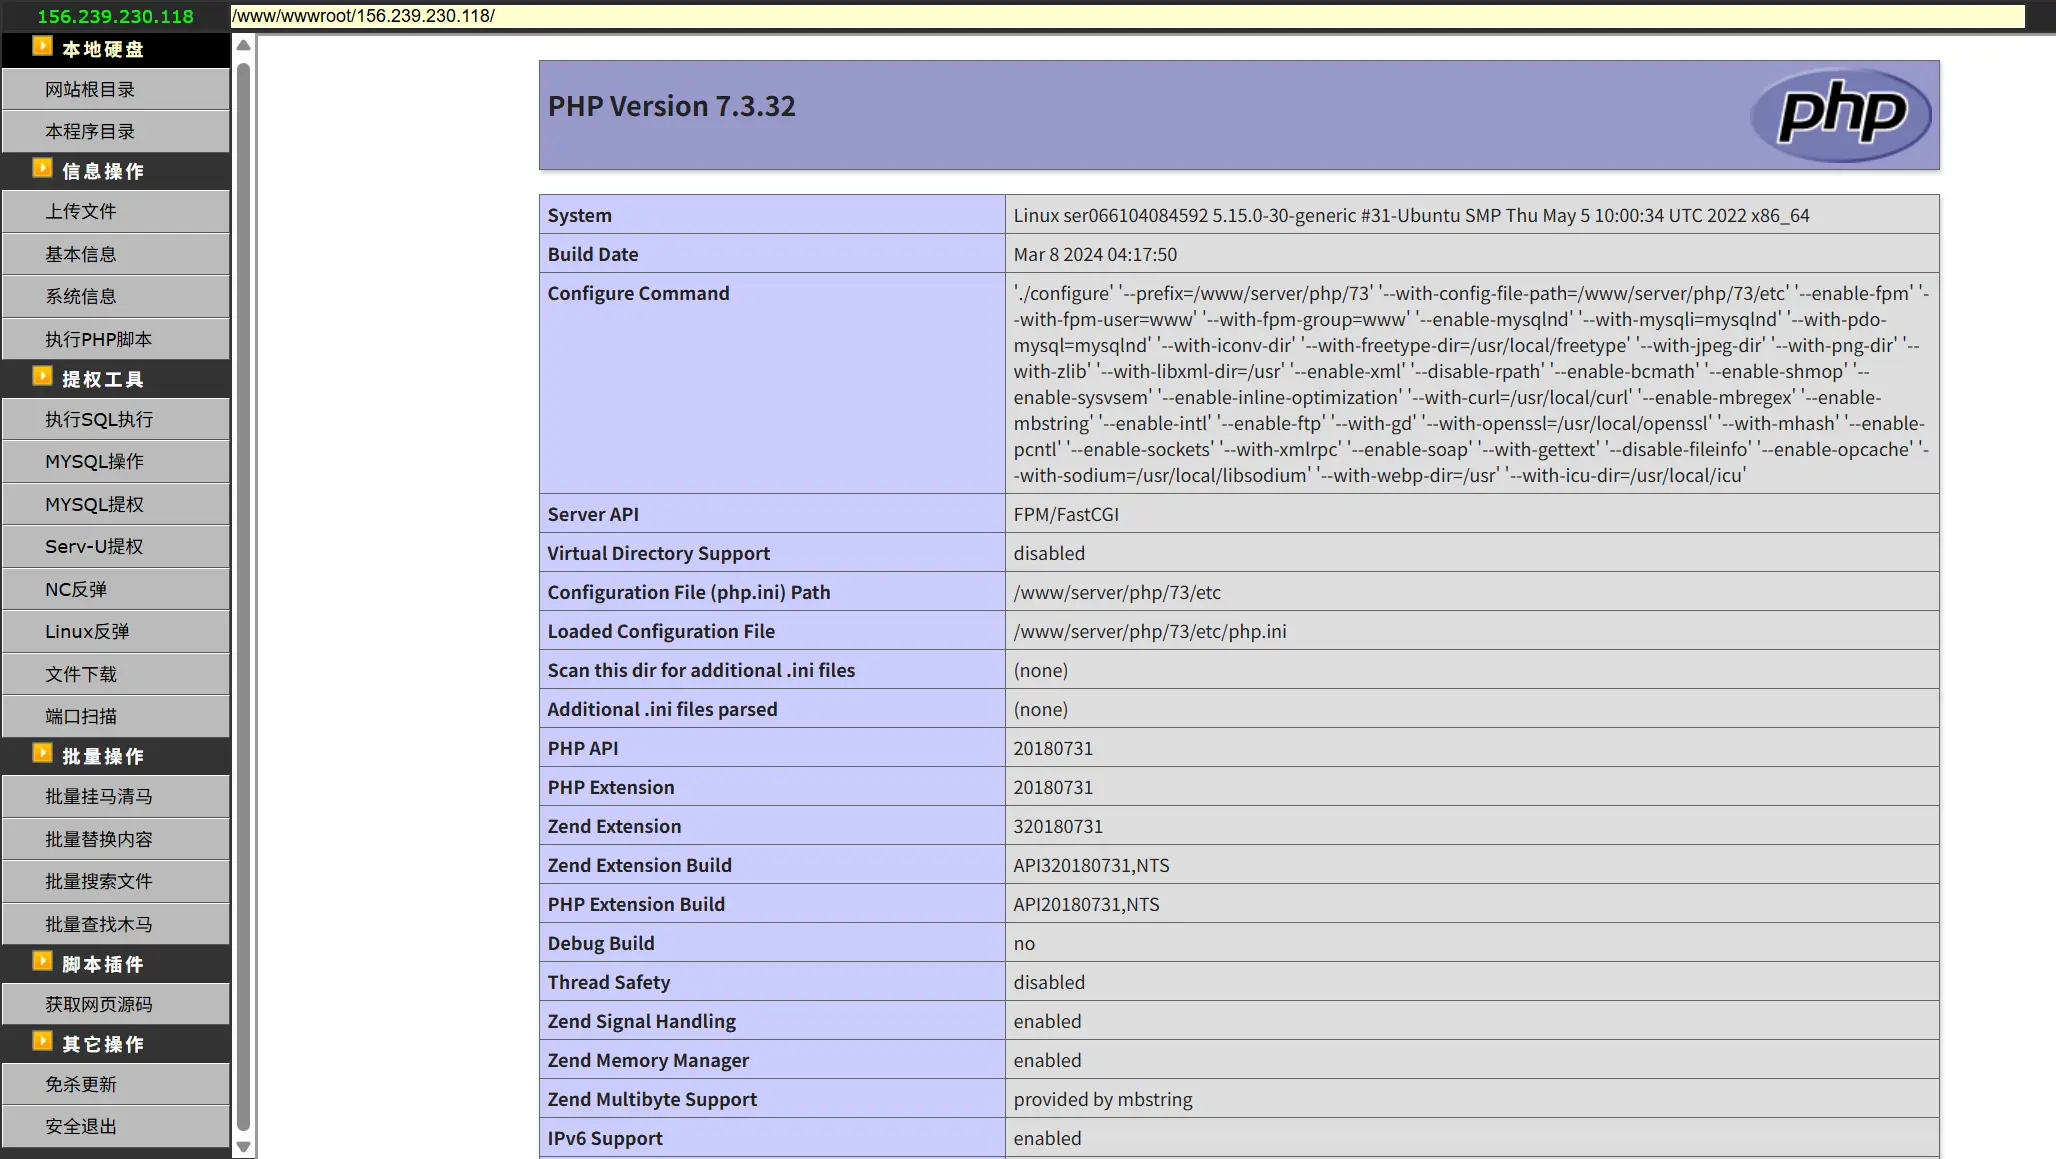The height and width of the screenshot is (1159, 2056).
Task: Click the FPM/FastCGI value
Action: [x=1066, y=514]
